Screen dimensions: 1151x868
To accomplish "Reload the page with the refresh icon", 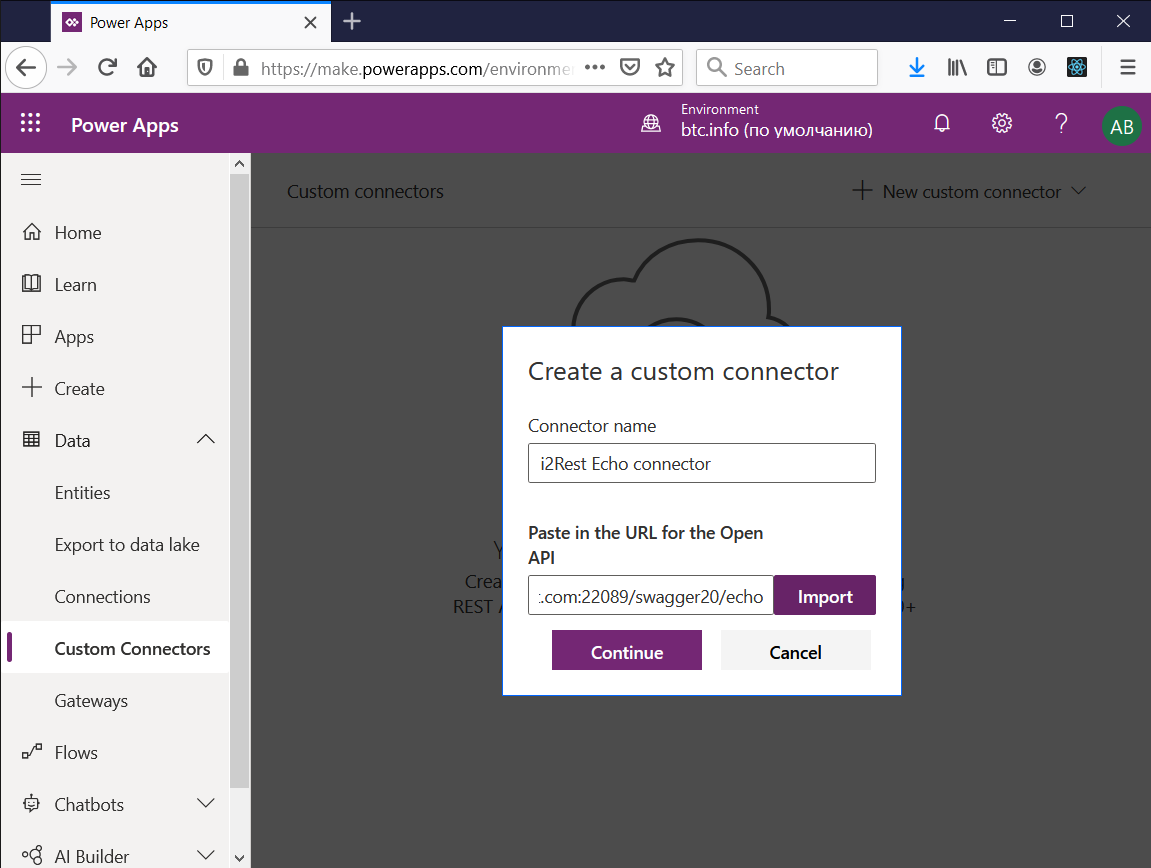I will [x=108, y=68].
